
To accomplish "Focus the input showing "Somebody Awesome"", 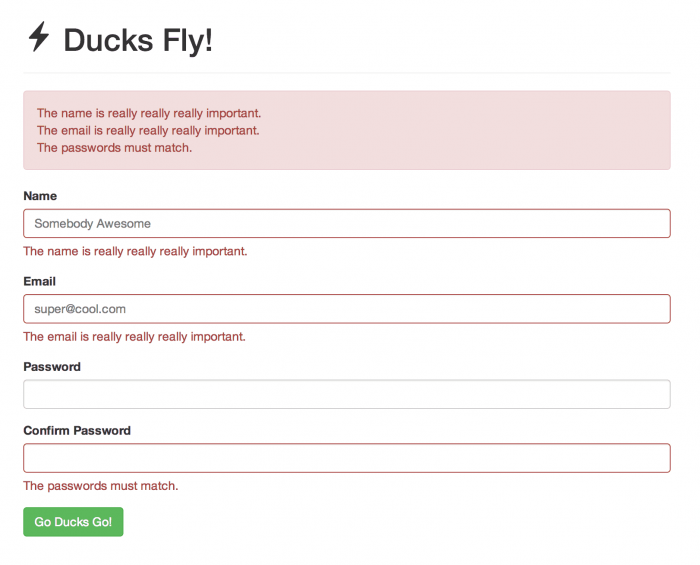I will tap(346, 223).
